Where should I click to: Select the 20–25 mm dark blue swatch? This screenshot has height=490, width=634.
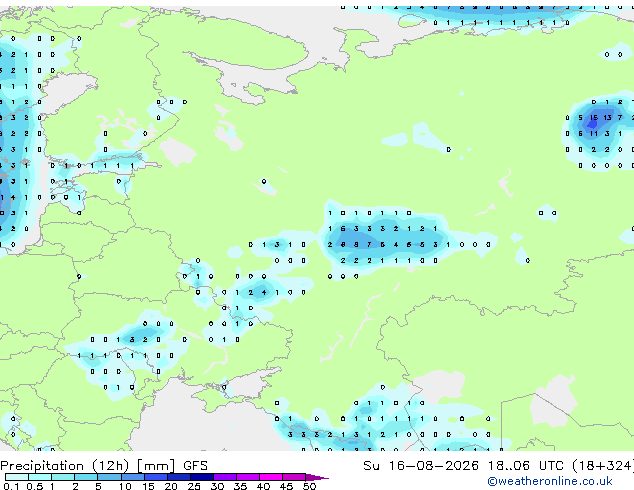pos(179,477)
